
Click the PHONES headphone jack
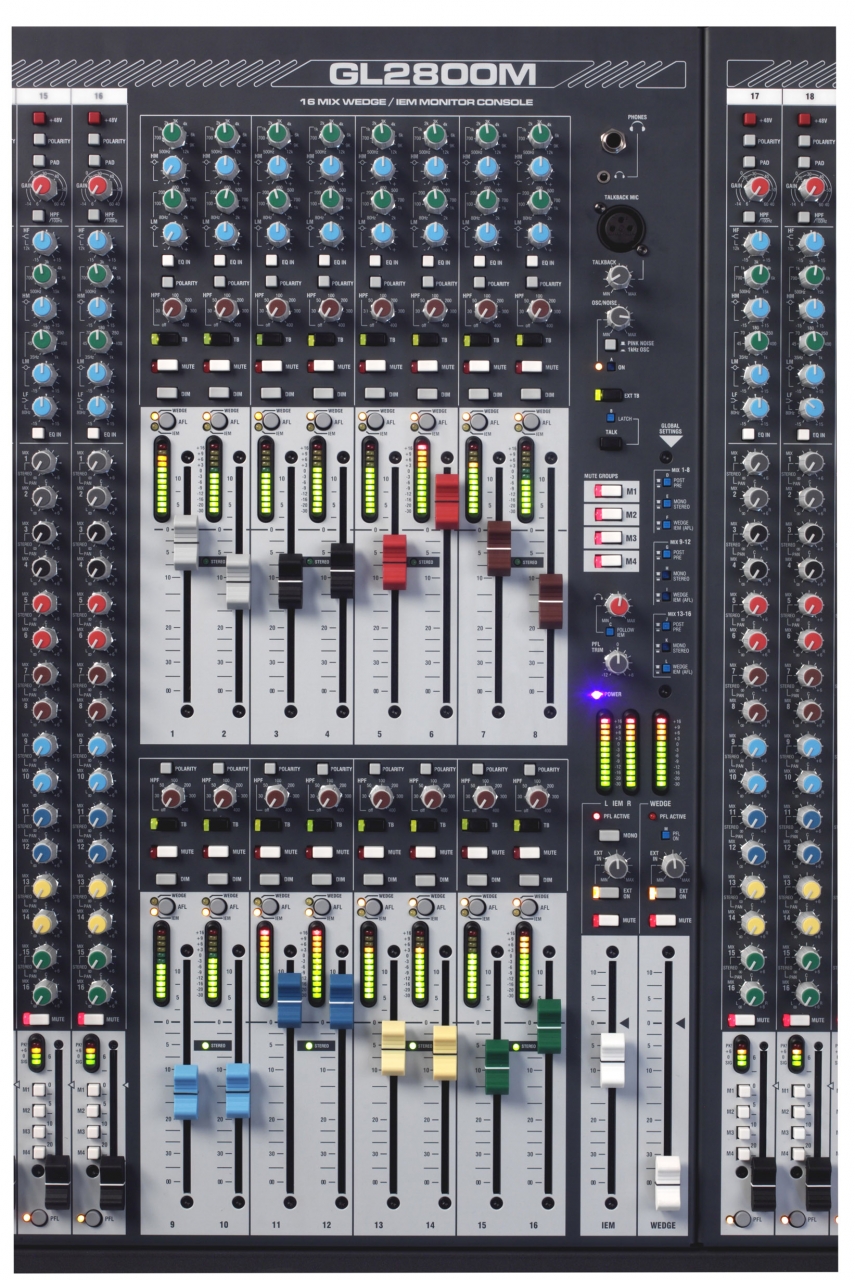613,142
